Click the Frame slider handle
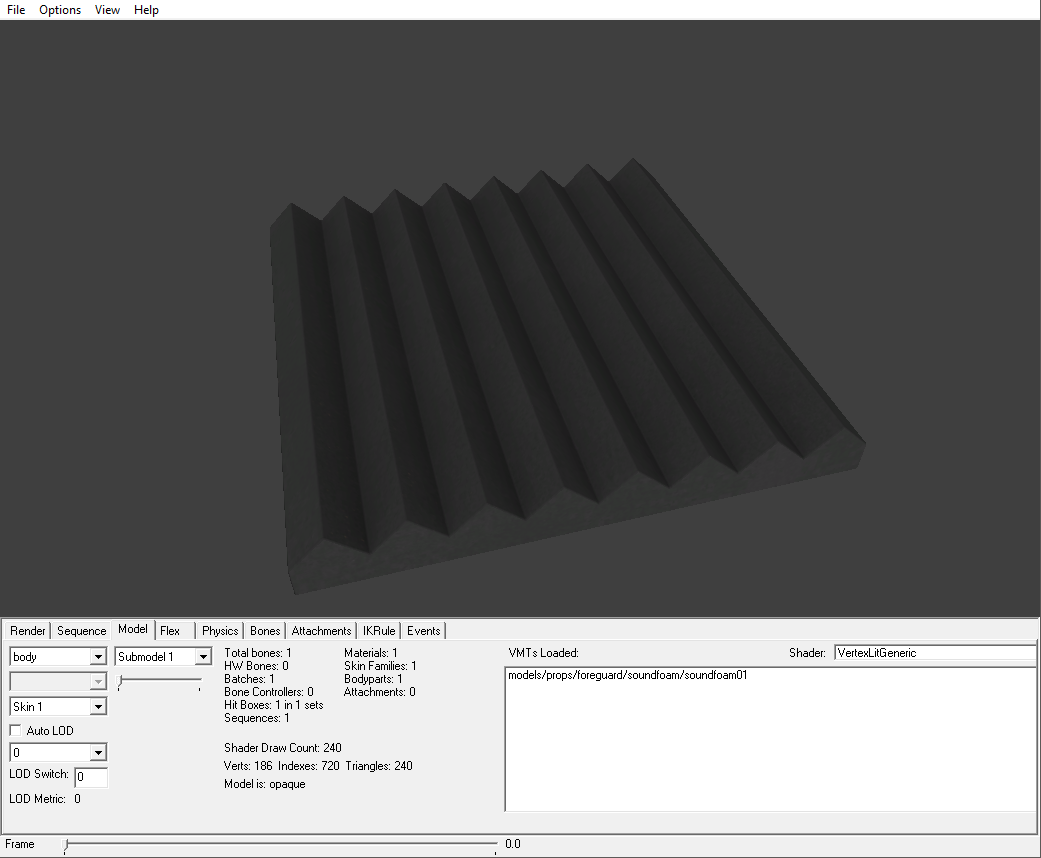 [x=65, y=845]
